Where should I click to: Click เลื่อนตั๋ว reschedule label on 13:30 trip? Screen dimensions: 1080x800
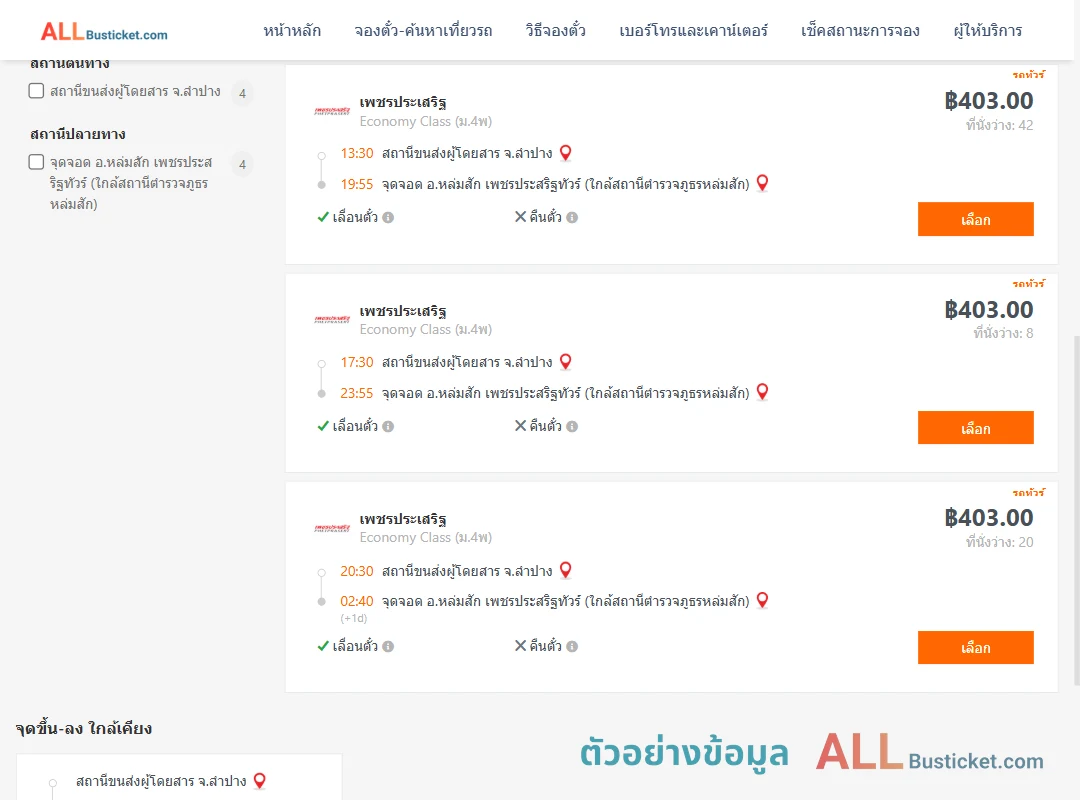point(355,218)
